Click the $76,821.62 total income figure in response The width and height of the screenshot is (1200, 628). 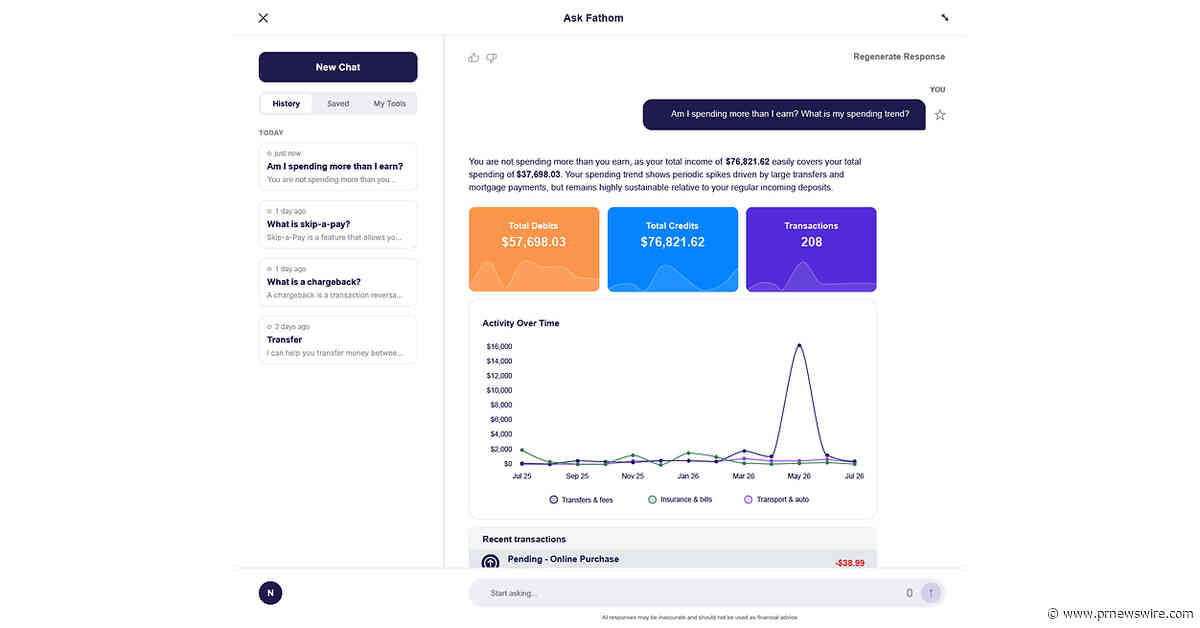point(747,161)
